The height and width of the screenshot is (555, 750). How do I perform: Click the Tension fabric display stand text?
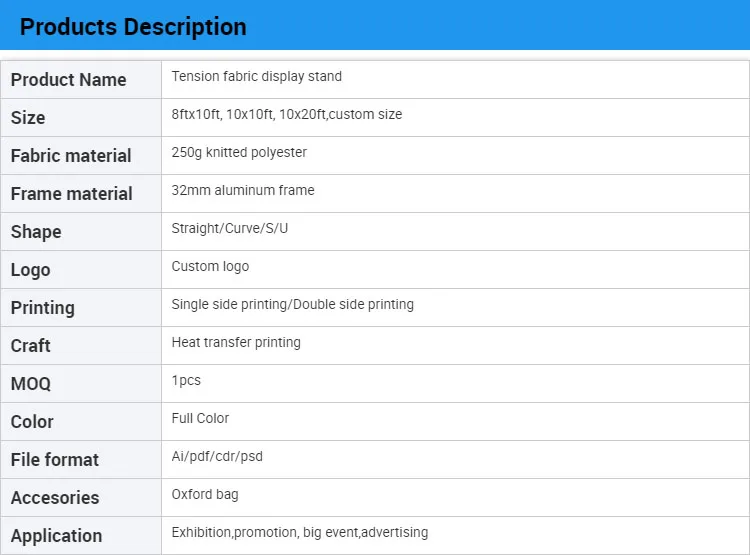point(257,76)
